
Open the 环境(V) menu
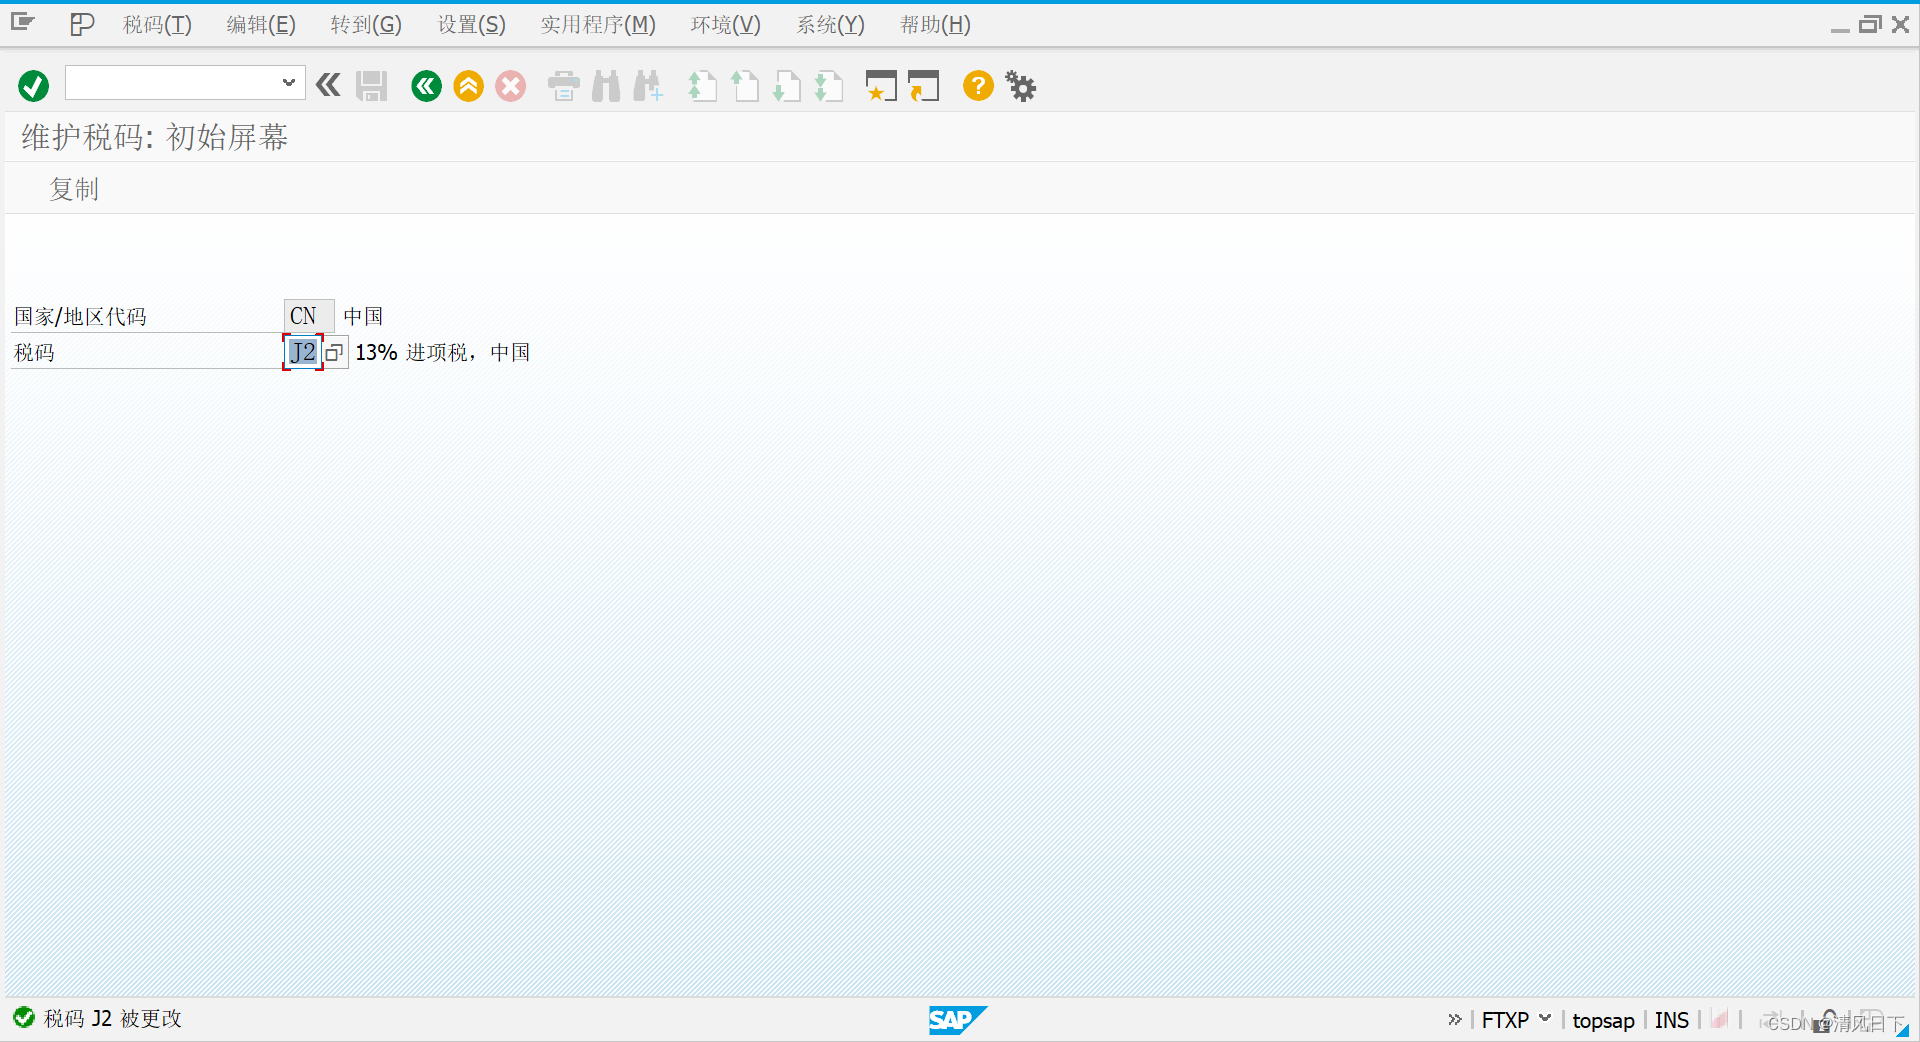(724, 24)
